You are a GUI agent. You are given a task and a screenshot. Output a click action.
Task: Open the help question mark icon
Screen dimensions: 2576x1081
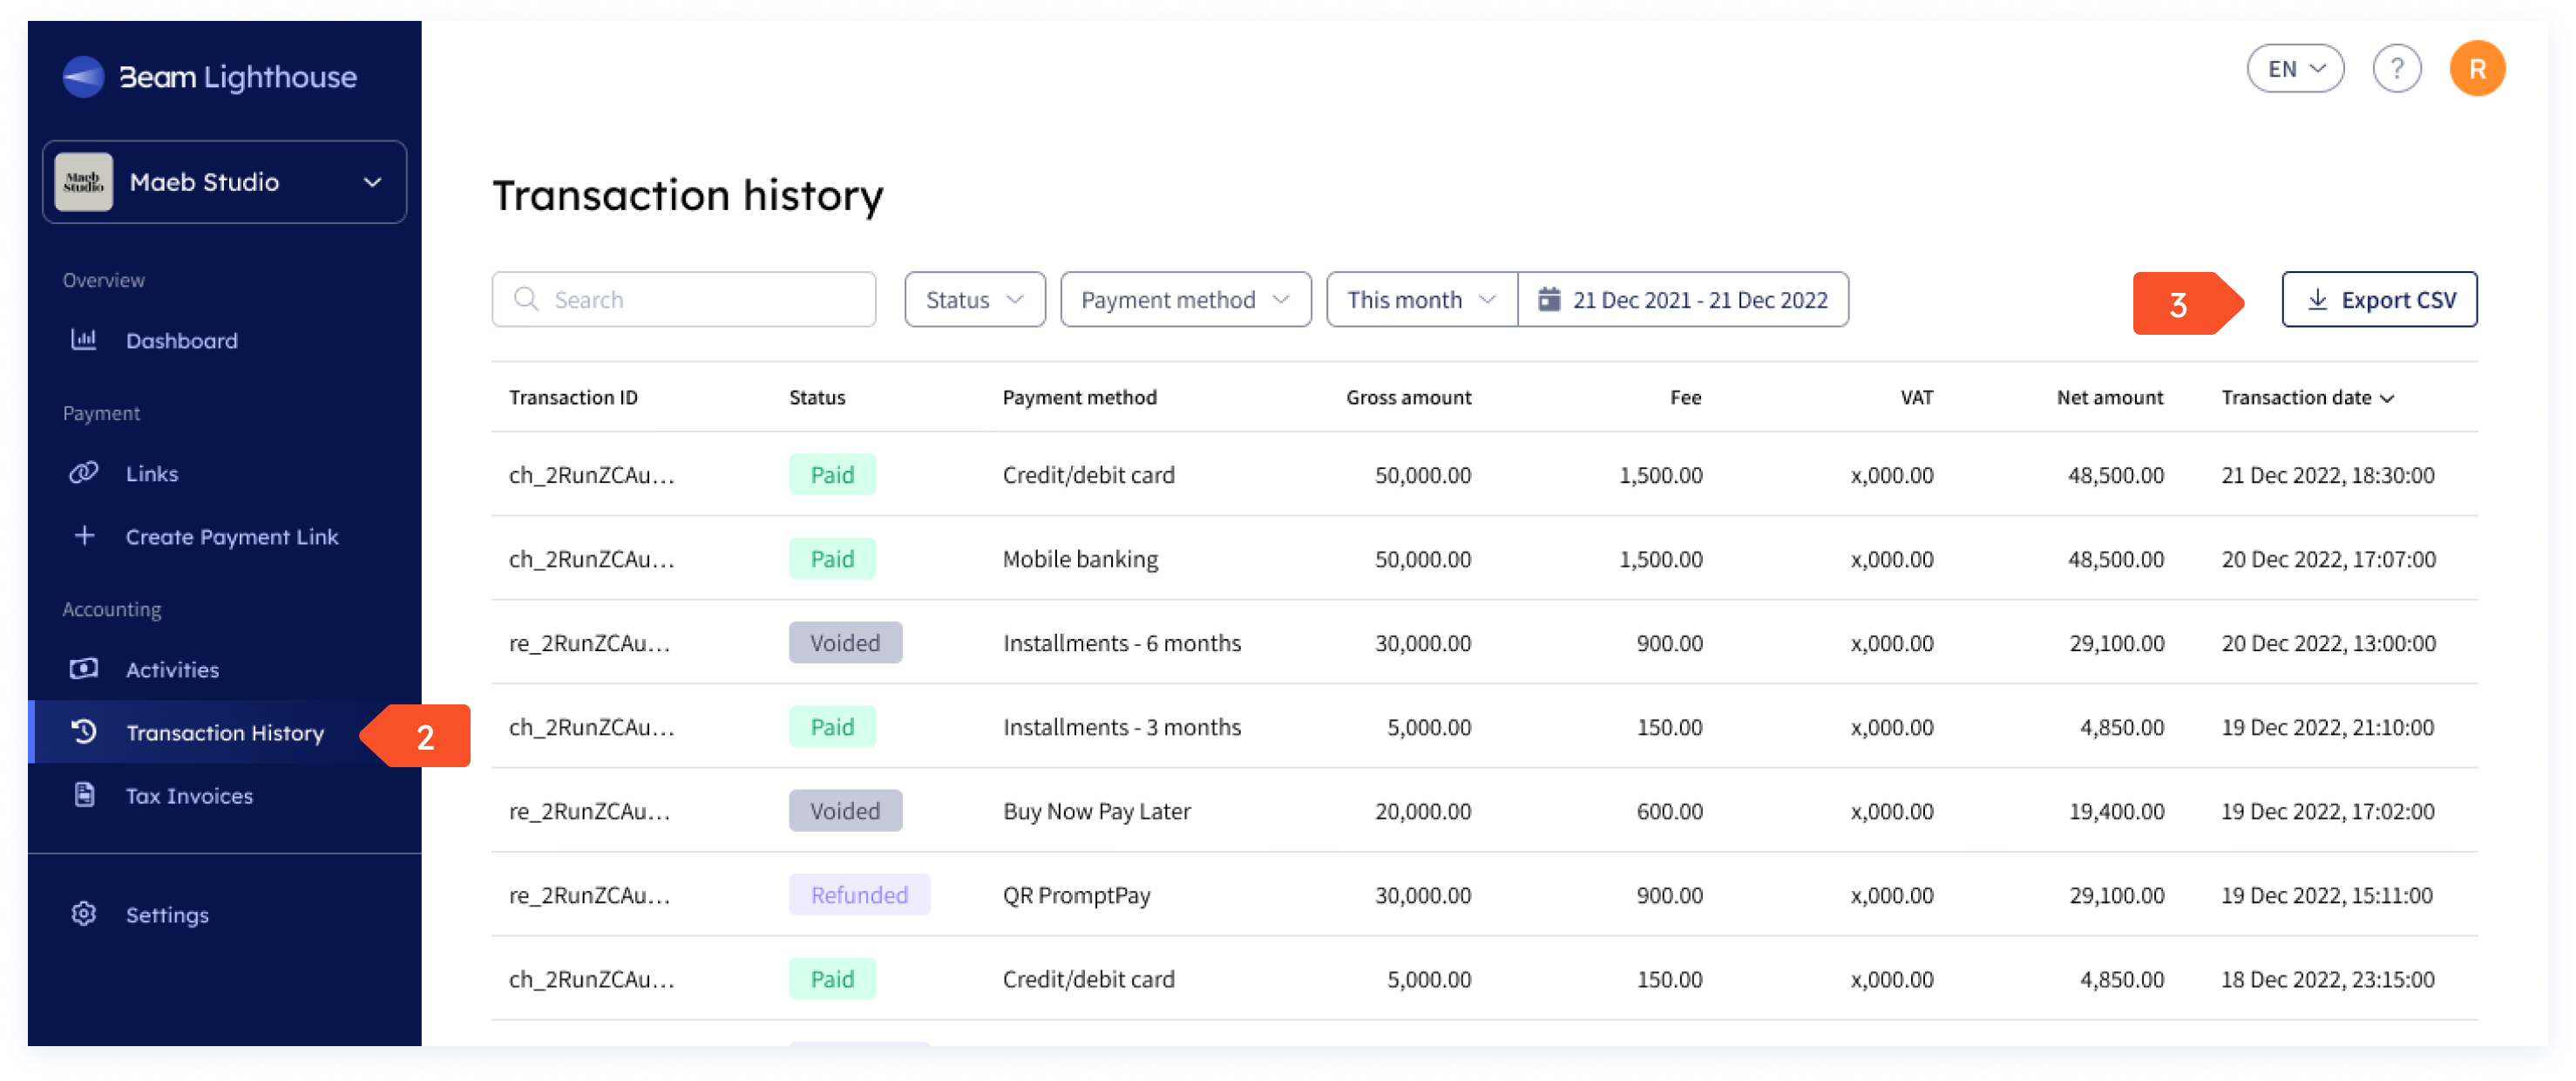click(x=2396, y=69)
